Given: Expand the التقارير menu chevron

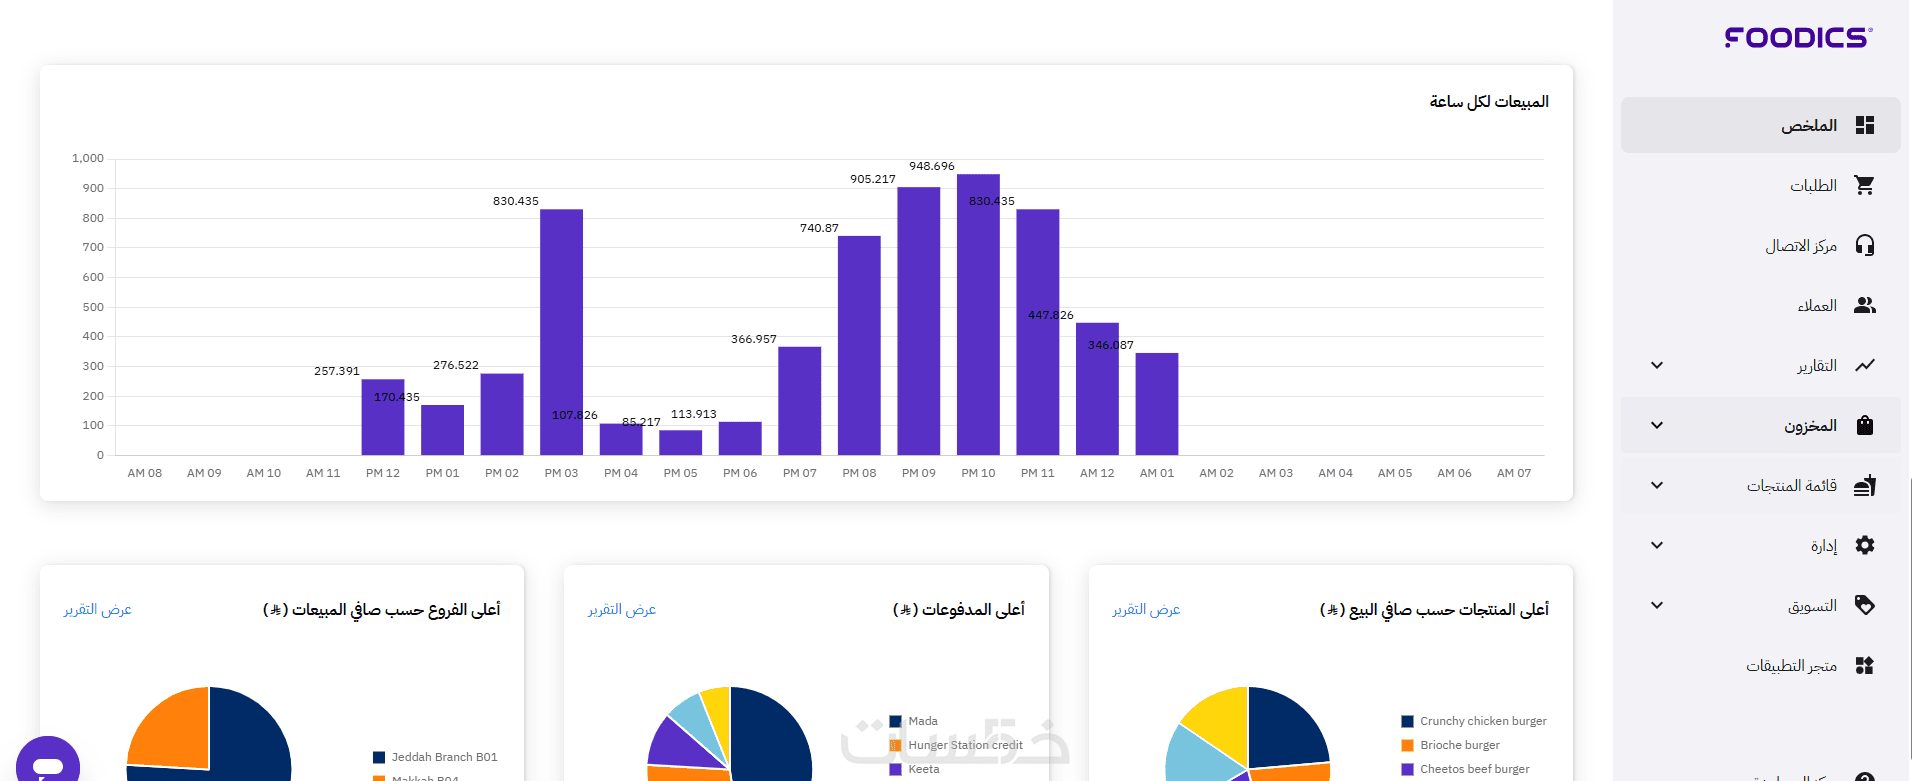Looking at the screenshot, I should 1657,365.
